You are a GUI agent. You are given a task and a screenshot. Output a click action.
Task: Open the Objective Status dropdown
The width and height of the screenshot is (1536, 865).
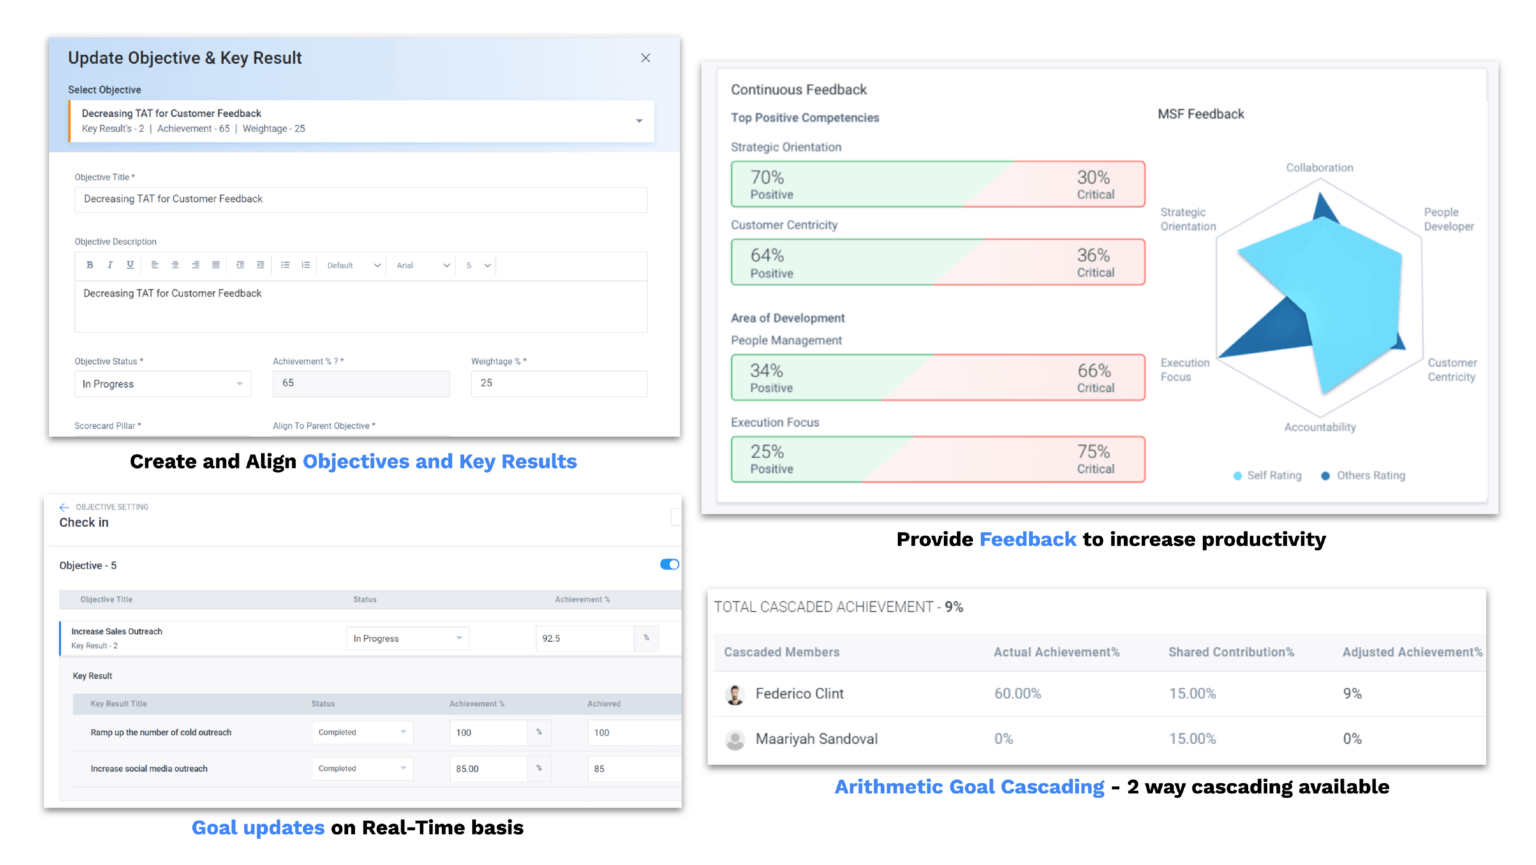click(x=162, y=384)
